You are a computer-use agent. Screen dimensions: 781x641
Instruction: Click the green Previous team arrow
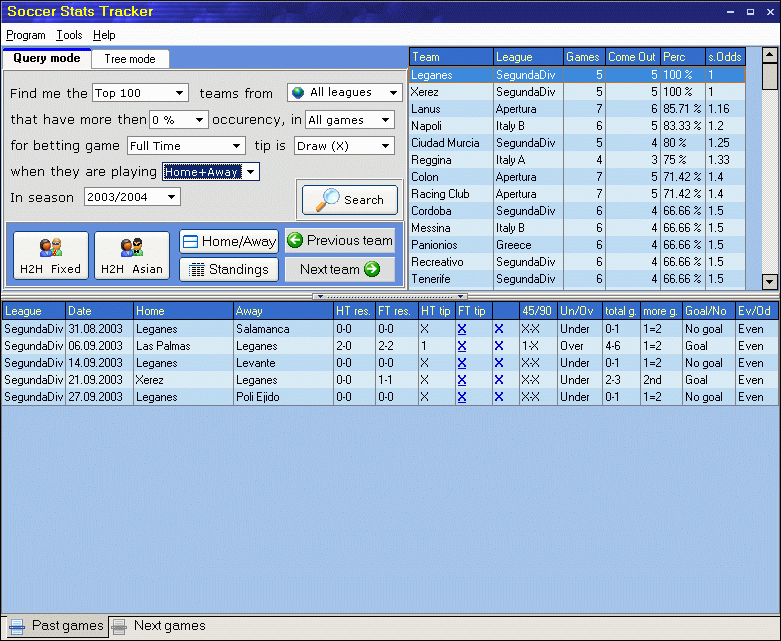click(295, 240)
